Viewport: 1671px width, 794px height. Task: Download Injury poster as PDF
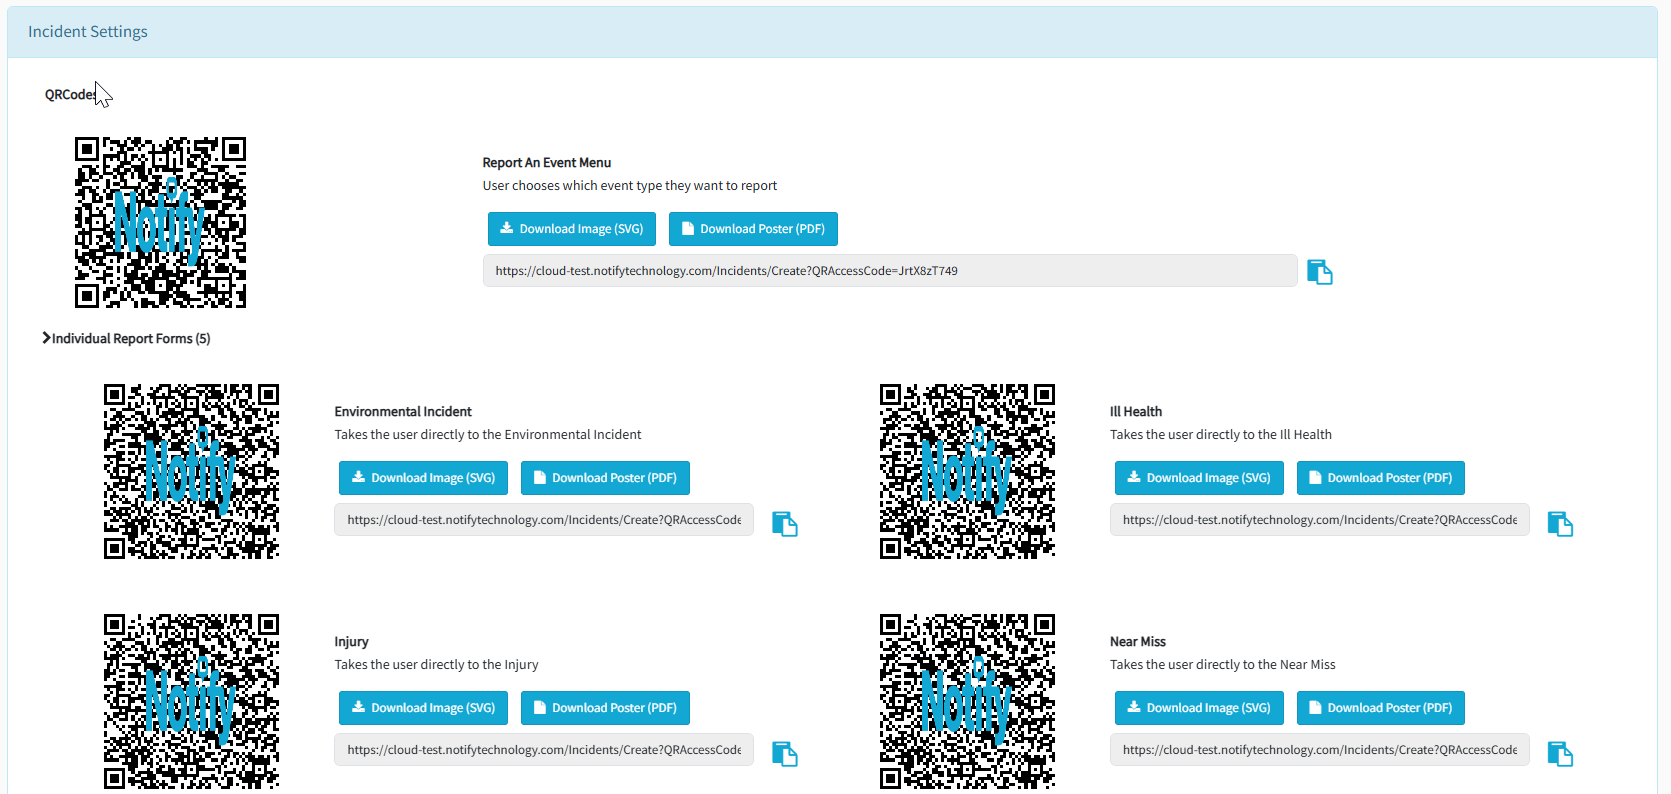click(x=604, y=708)
